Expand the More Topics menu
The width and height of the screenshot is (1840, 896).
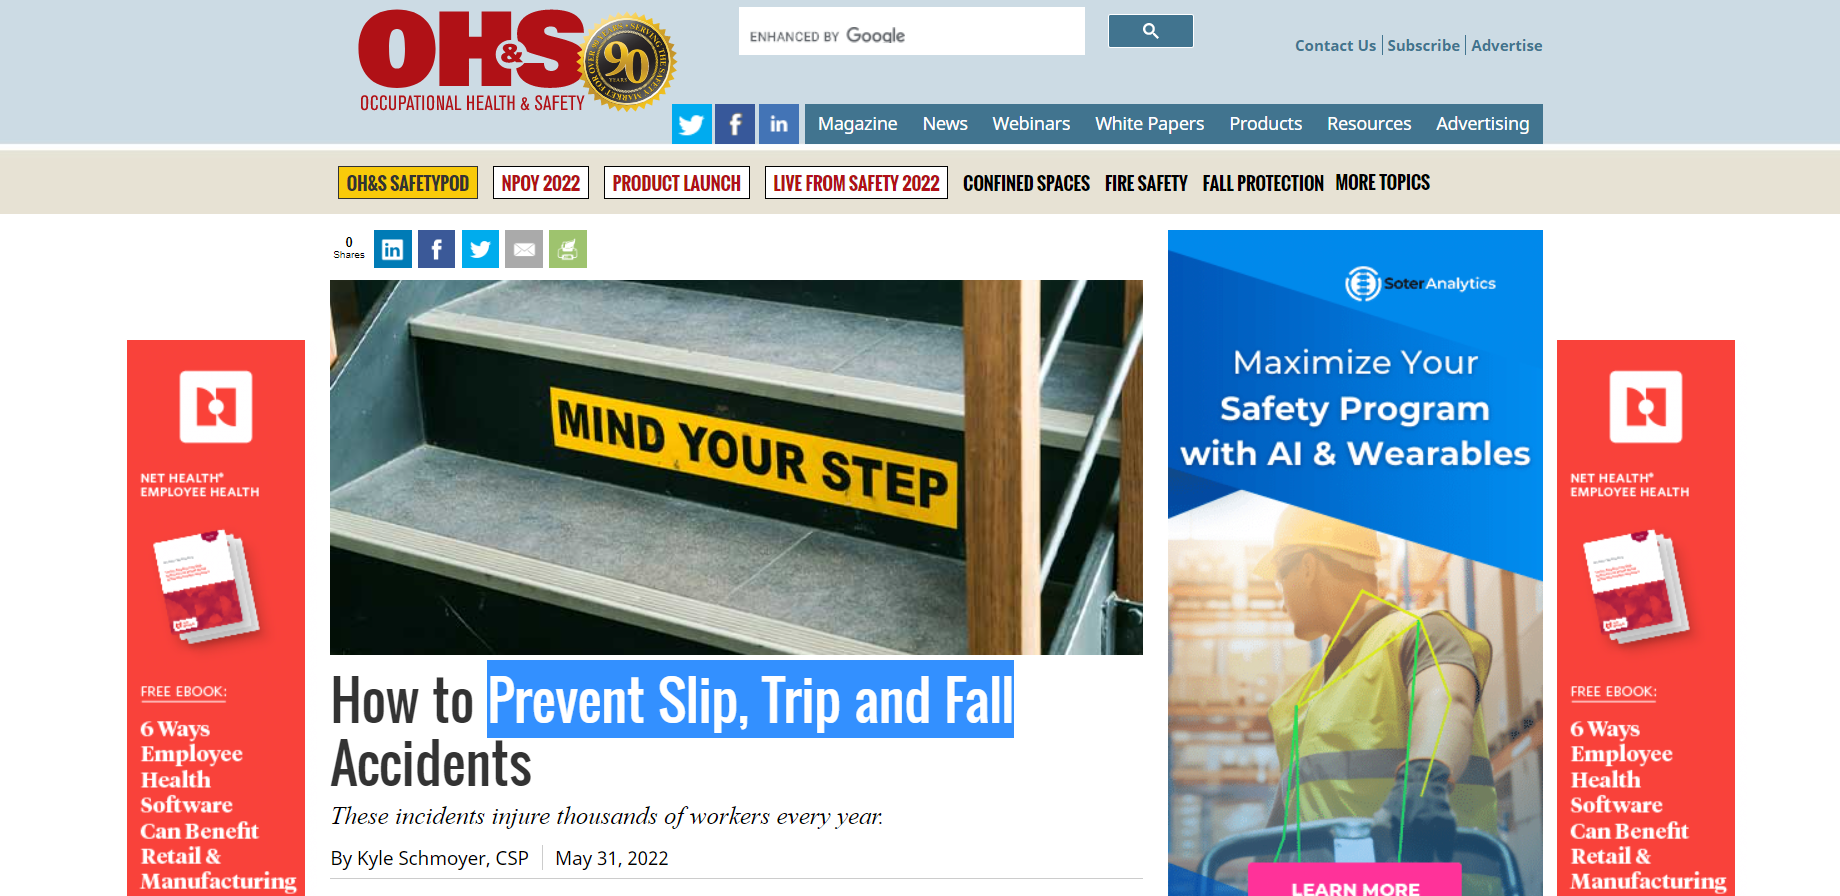(1383, 182)
